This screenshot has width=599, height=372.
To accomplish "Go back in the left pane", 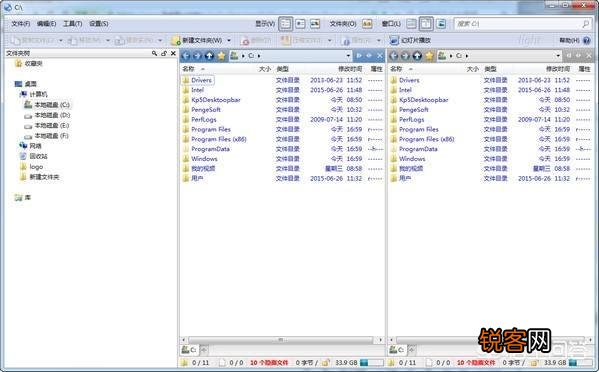I will pos(186,56).
